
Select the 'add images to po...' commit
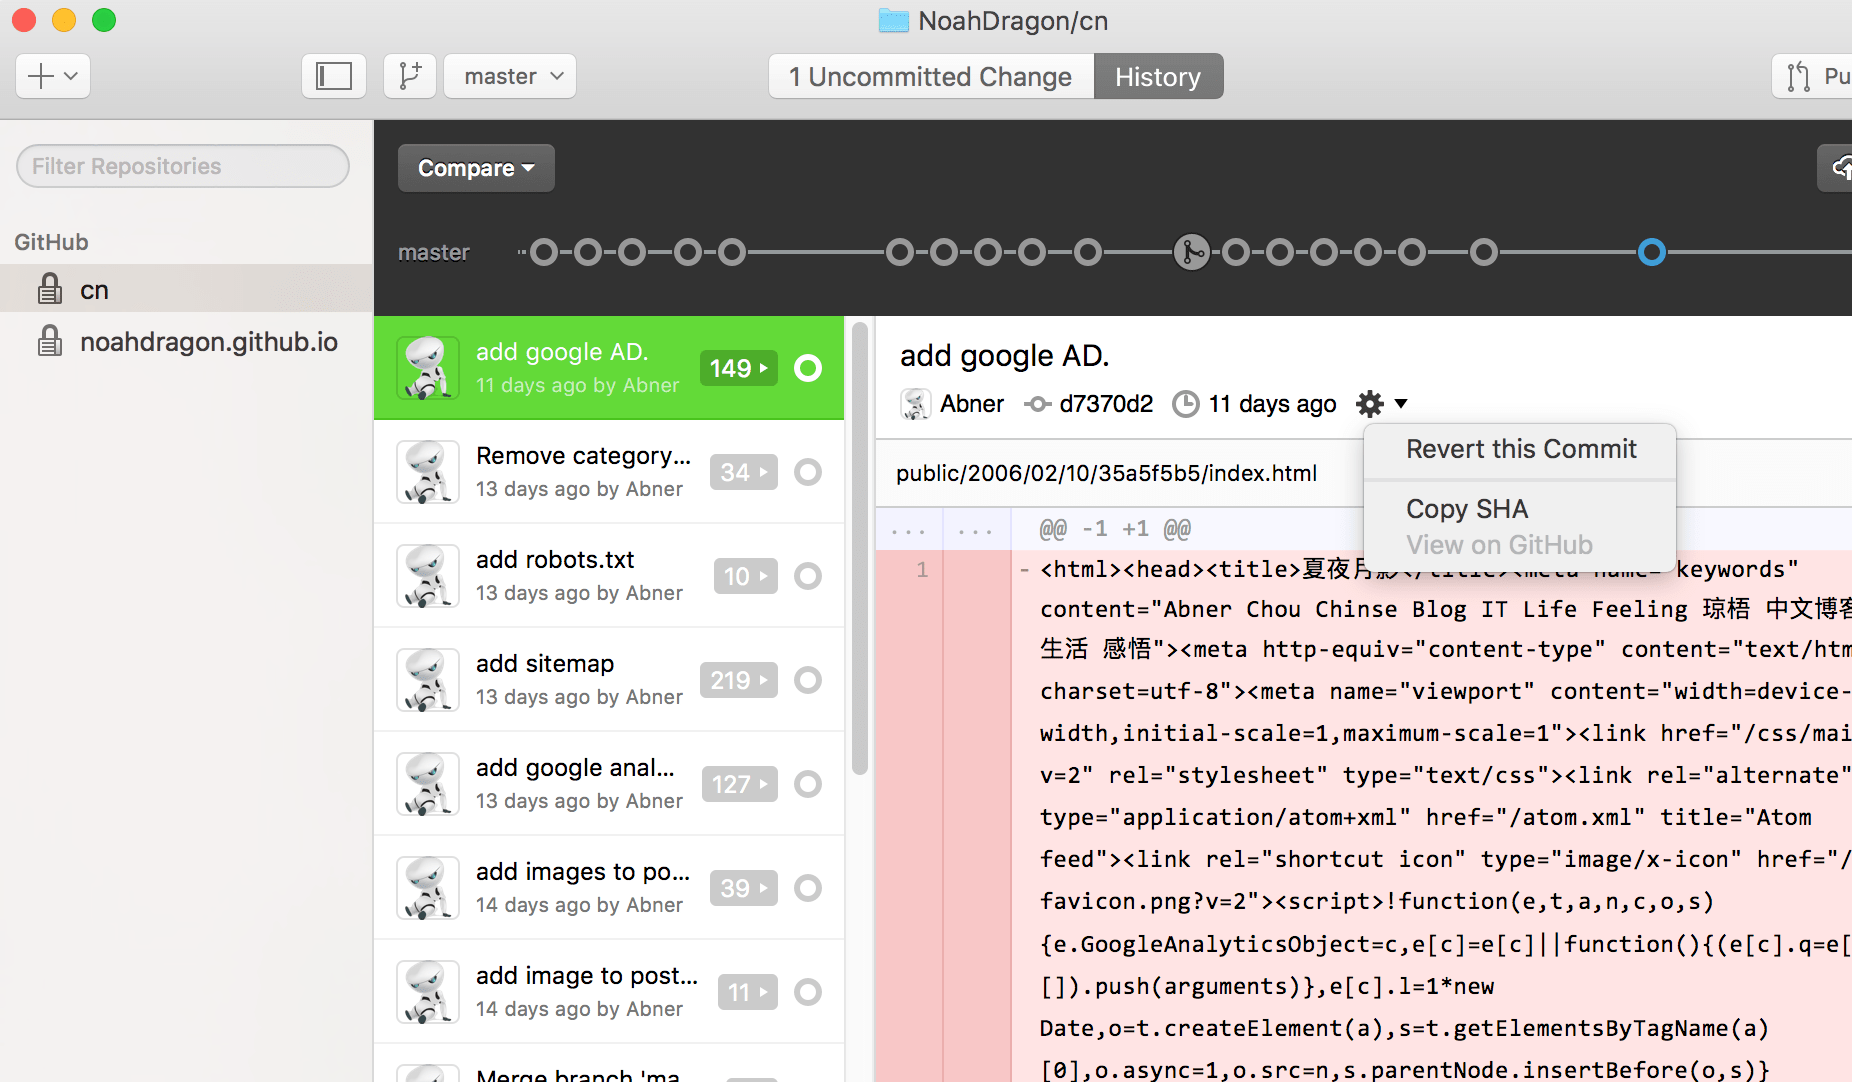(609, 888)
